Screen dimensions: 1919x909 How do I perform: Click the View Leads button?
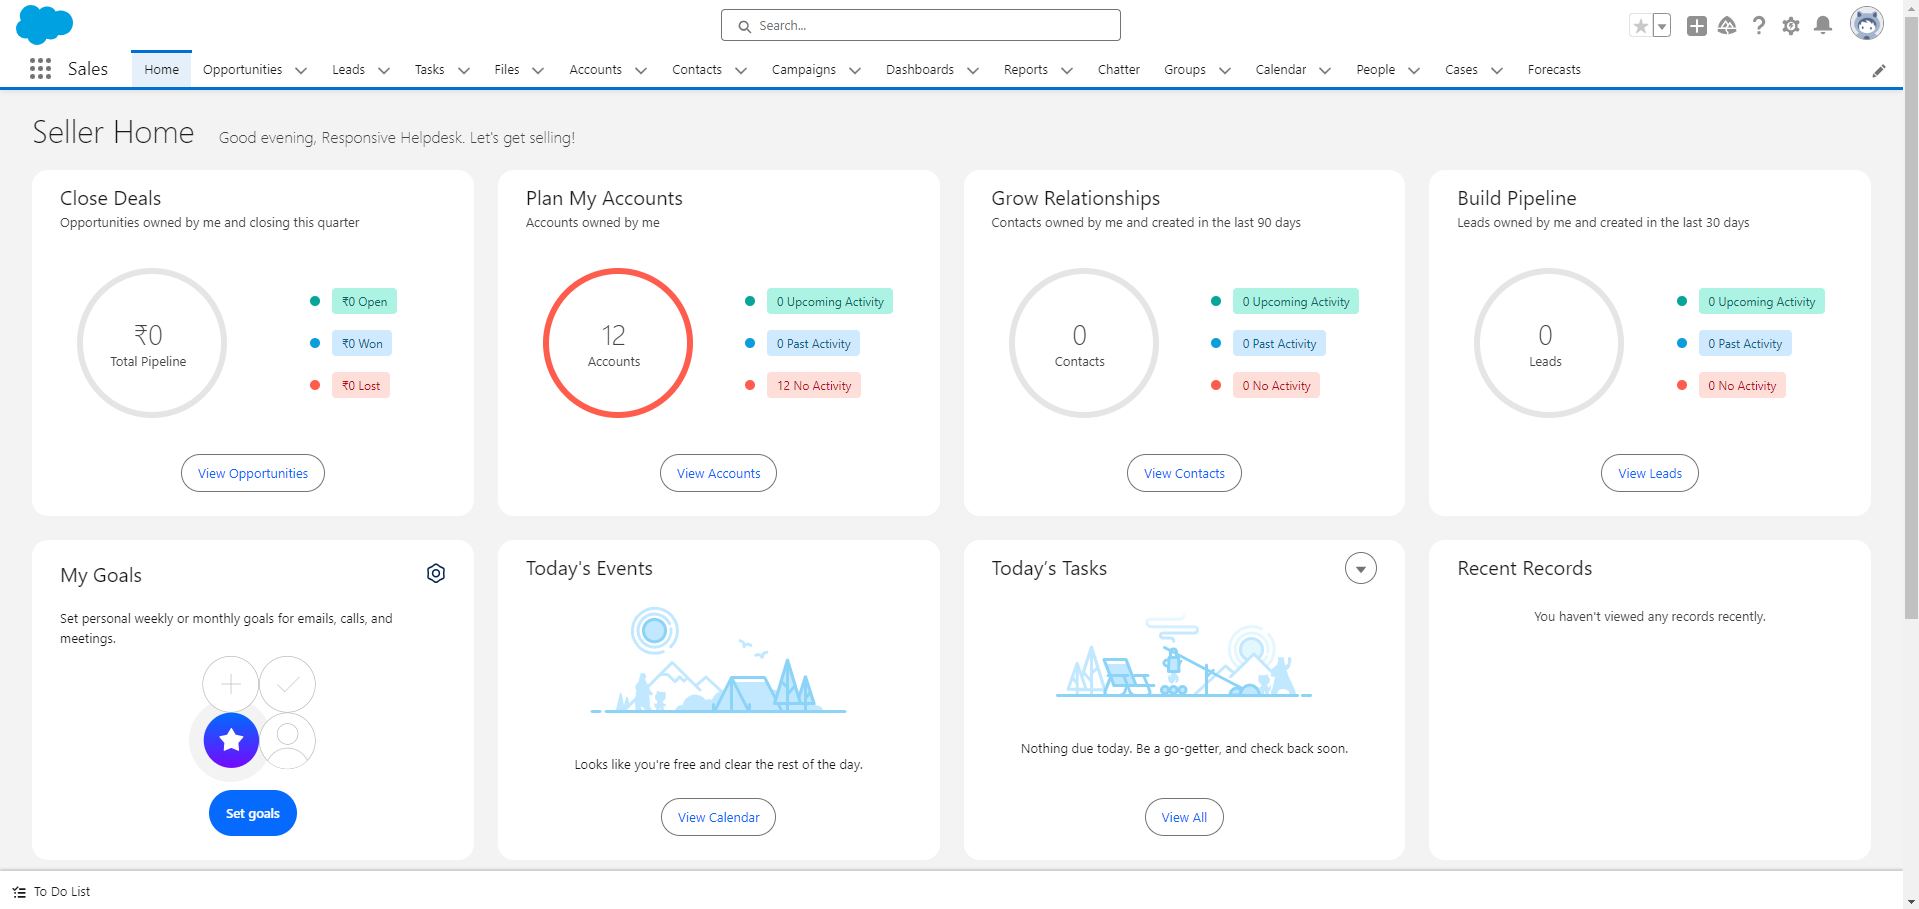pyautogui.click(x=1650, y=473)
